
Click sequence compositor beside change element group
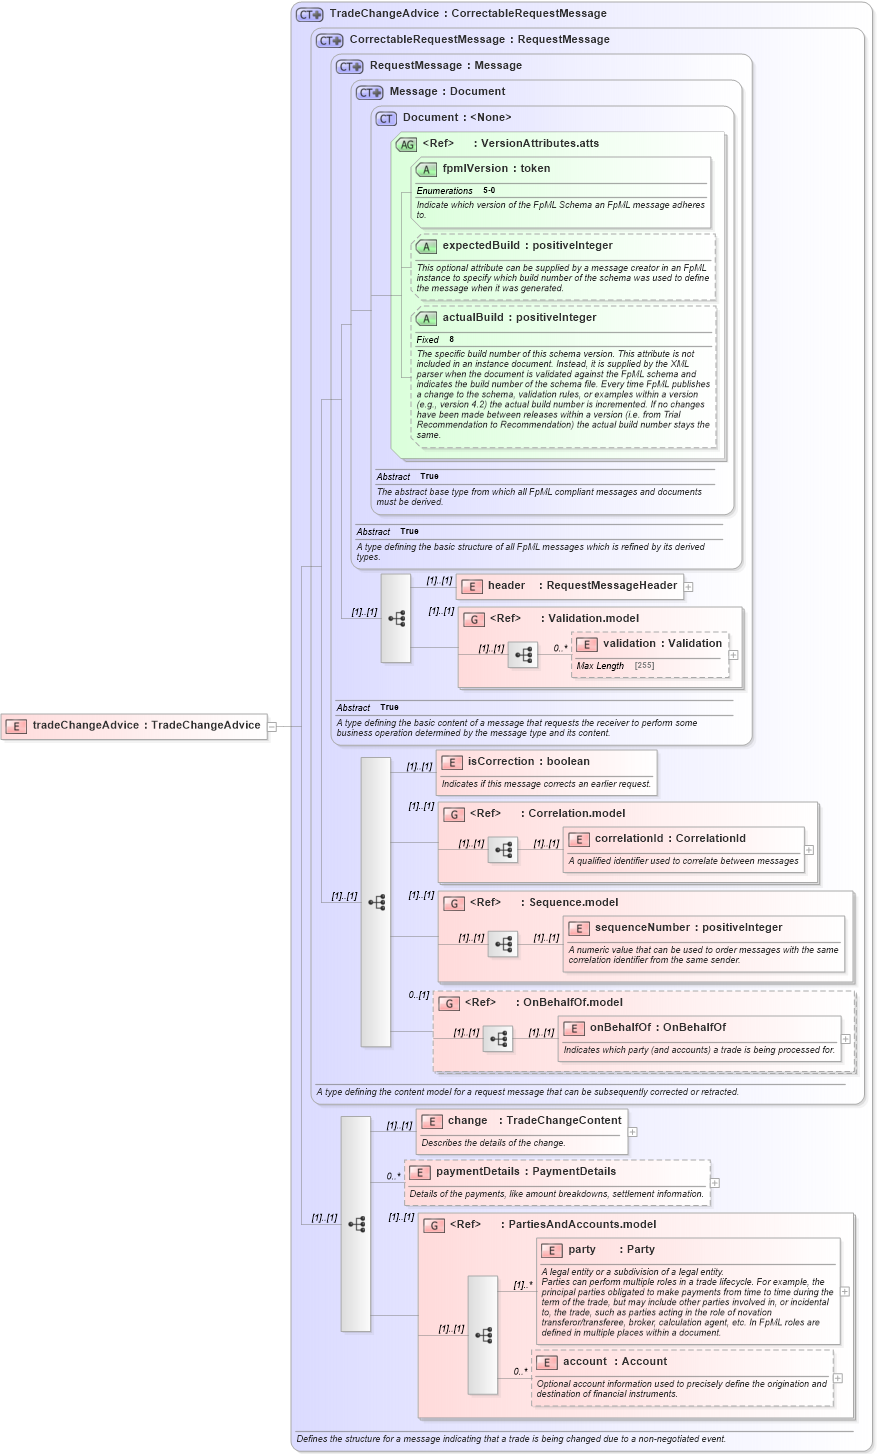pos(356,1224)
